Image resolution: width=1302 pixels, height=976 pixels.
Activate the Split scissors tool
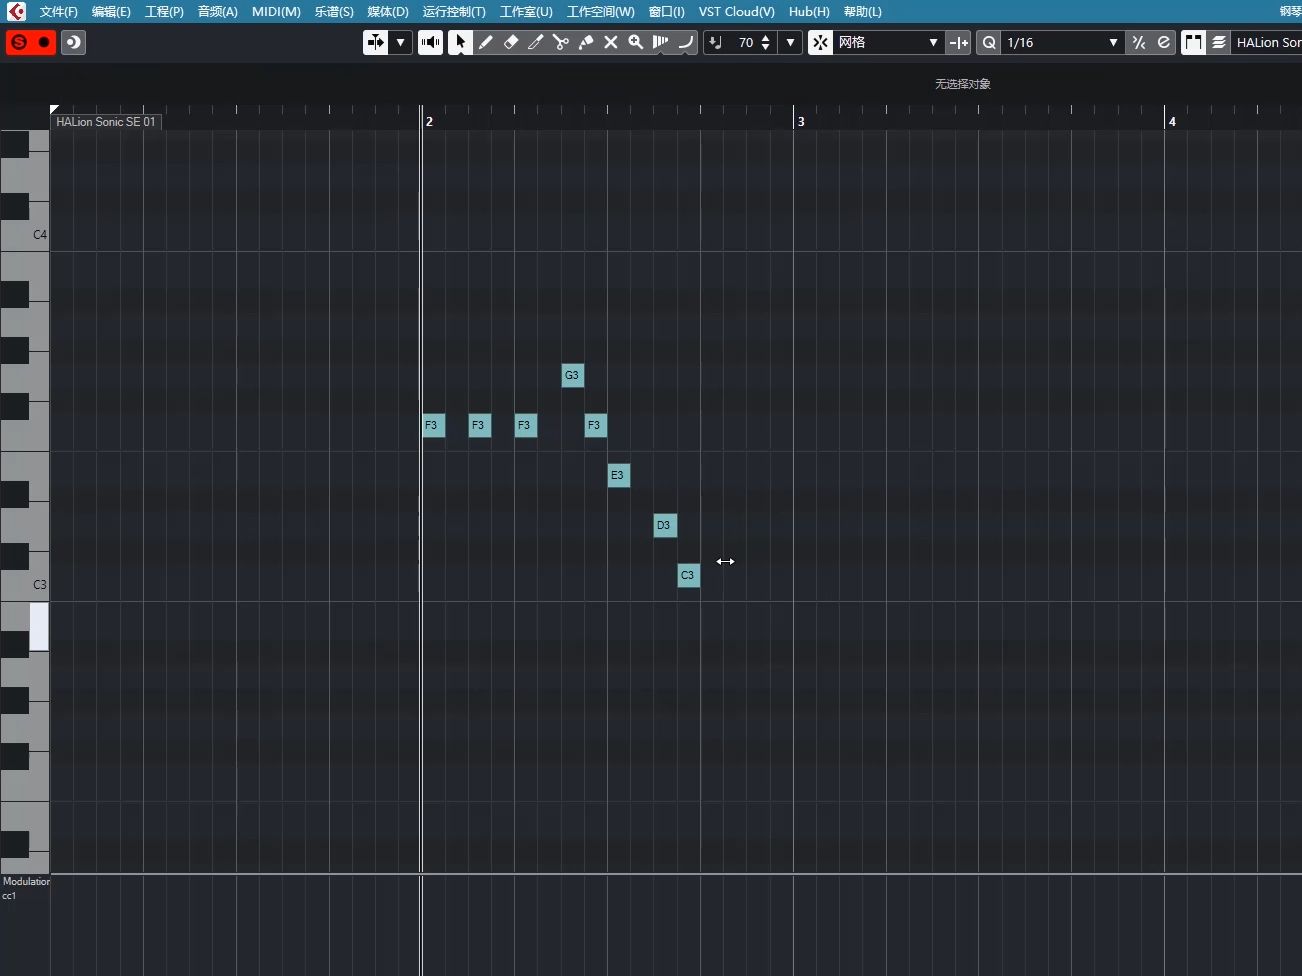pos(561,43)
